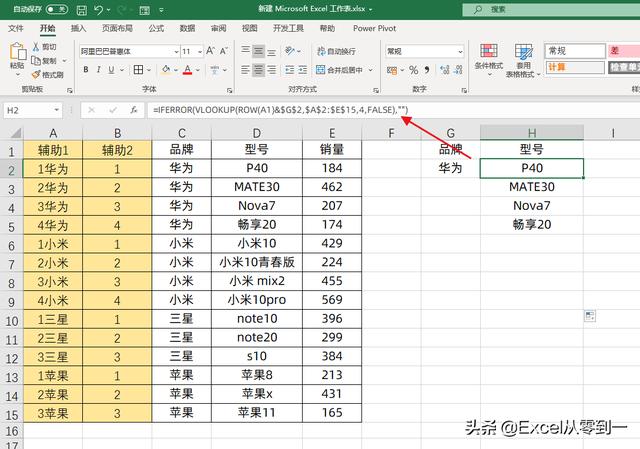Toggle bottom align for cells
Screen dimensions: 640x449
(271, 51)
